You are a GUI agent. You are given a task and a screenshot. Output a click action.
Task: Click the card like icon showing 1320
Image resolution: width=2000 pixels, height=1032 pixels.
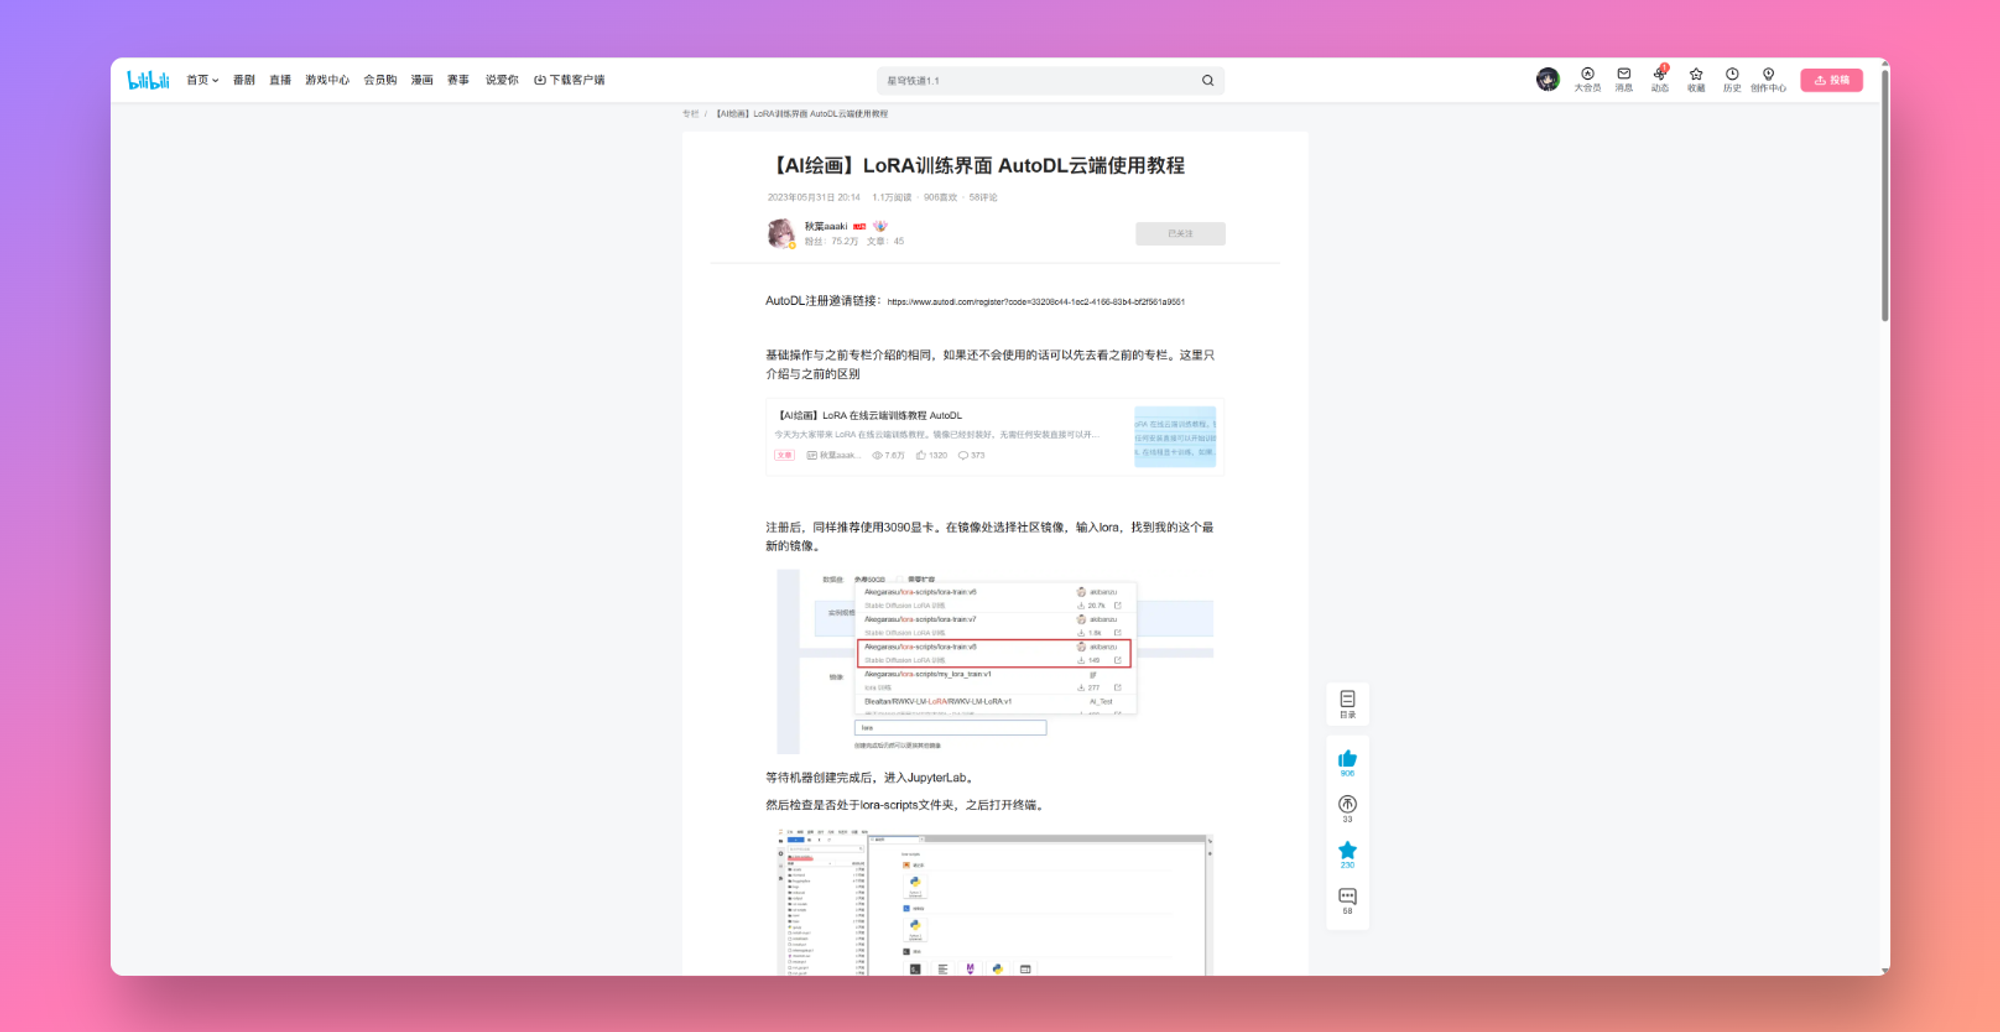coord(920,456)
